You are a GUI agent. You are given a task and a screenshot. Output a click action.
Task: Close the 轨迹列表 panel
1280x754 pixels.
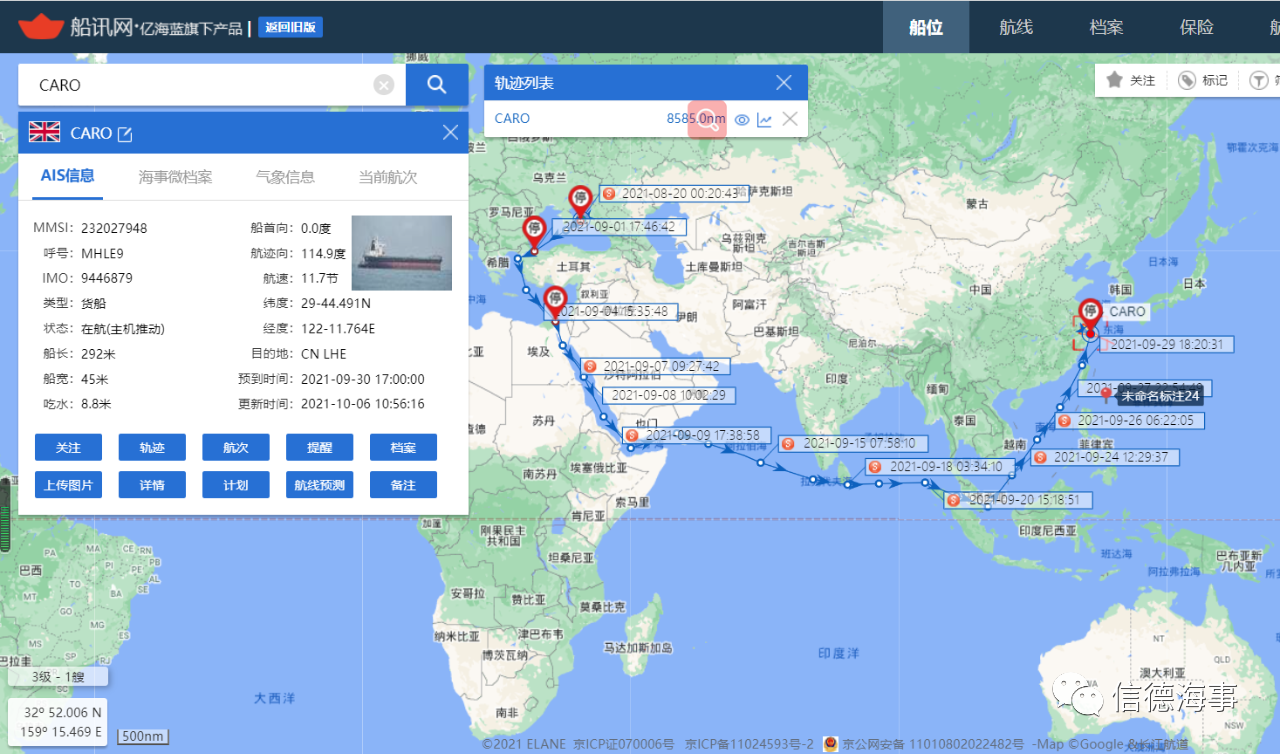(x=784, y=83)
